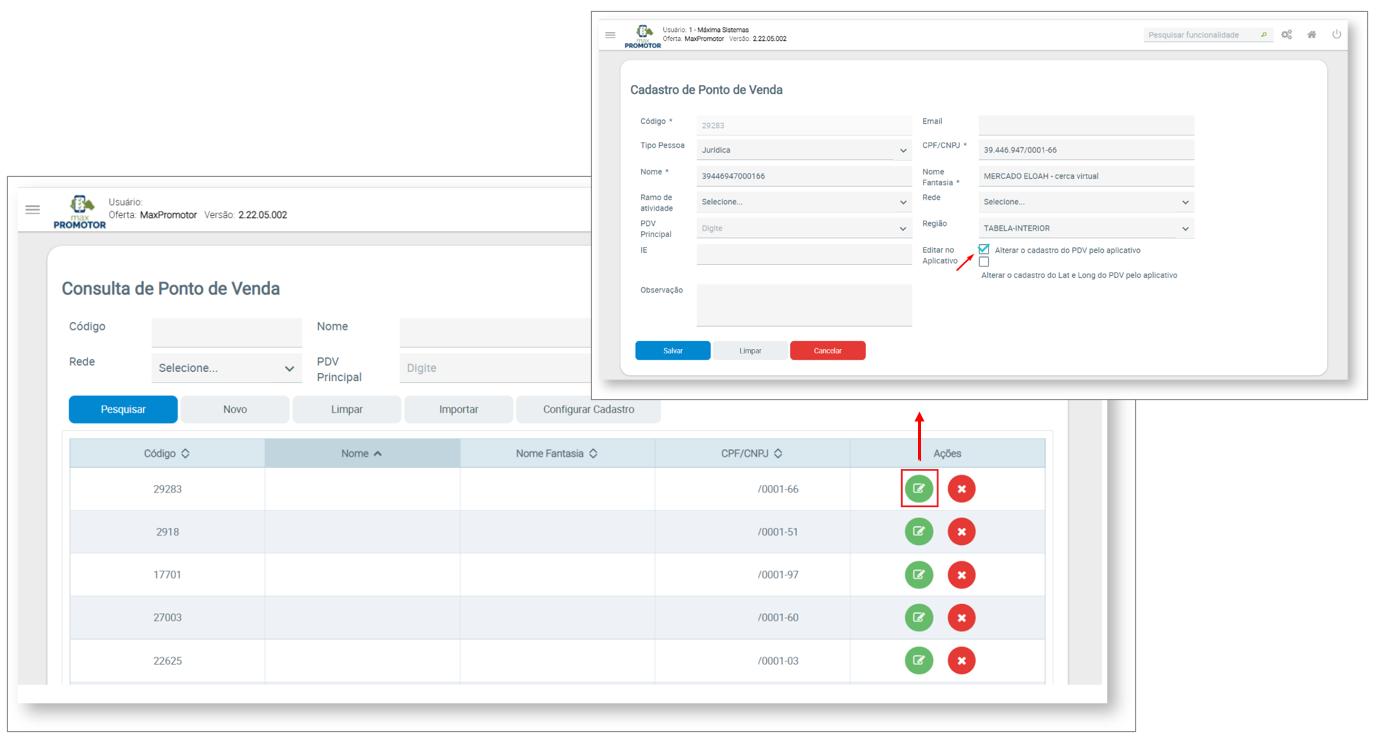Open the settings gears icon
Viewport: 1378px width, 740px height.
pyautogui.click(x=1286, y=35)
